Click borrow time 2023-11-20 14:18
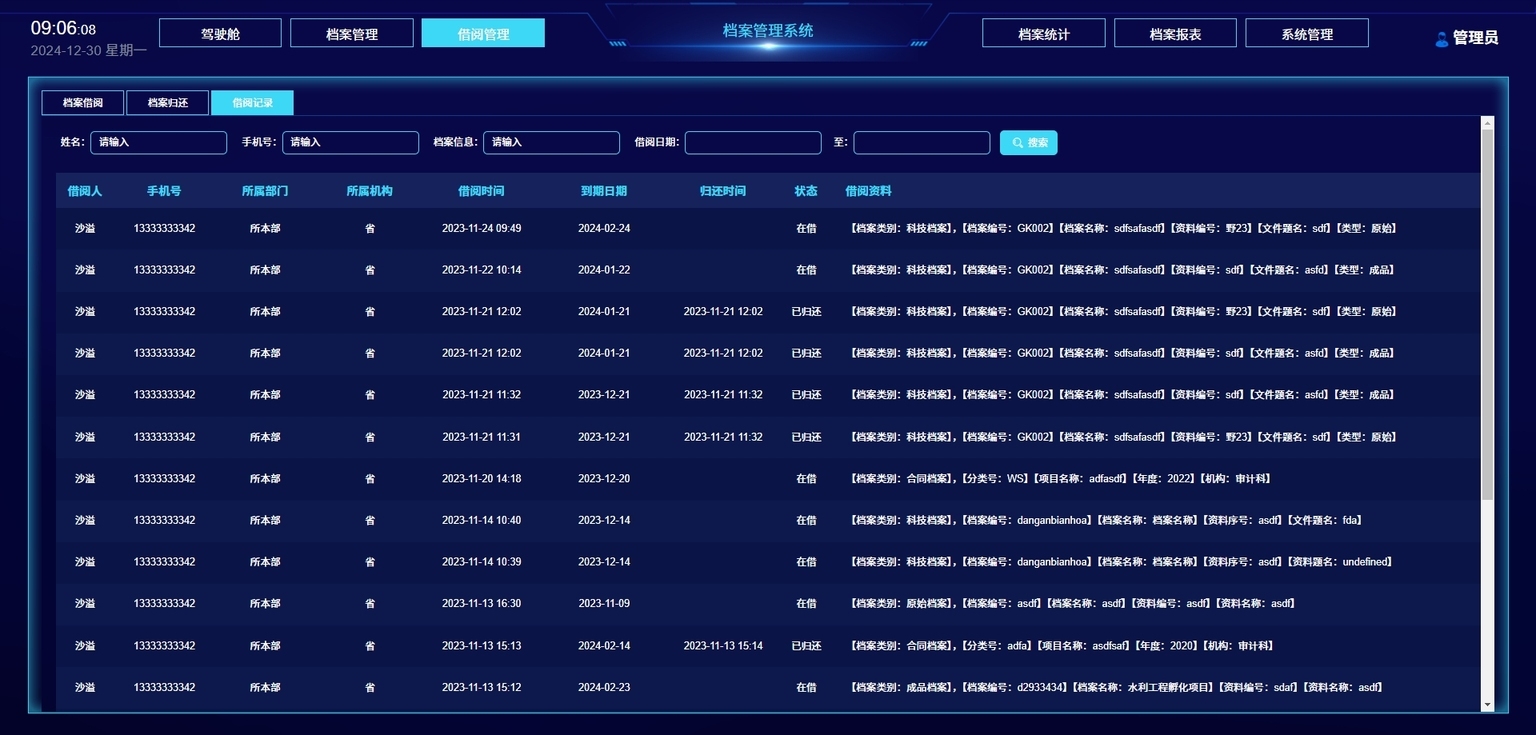Viewport: 1536px width, 735px height. point(481,479)
